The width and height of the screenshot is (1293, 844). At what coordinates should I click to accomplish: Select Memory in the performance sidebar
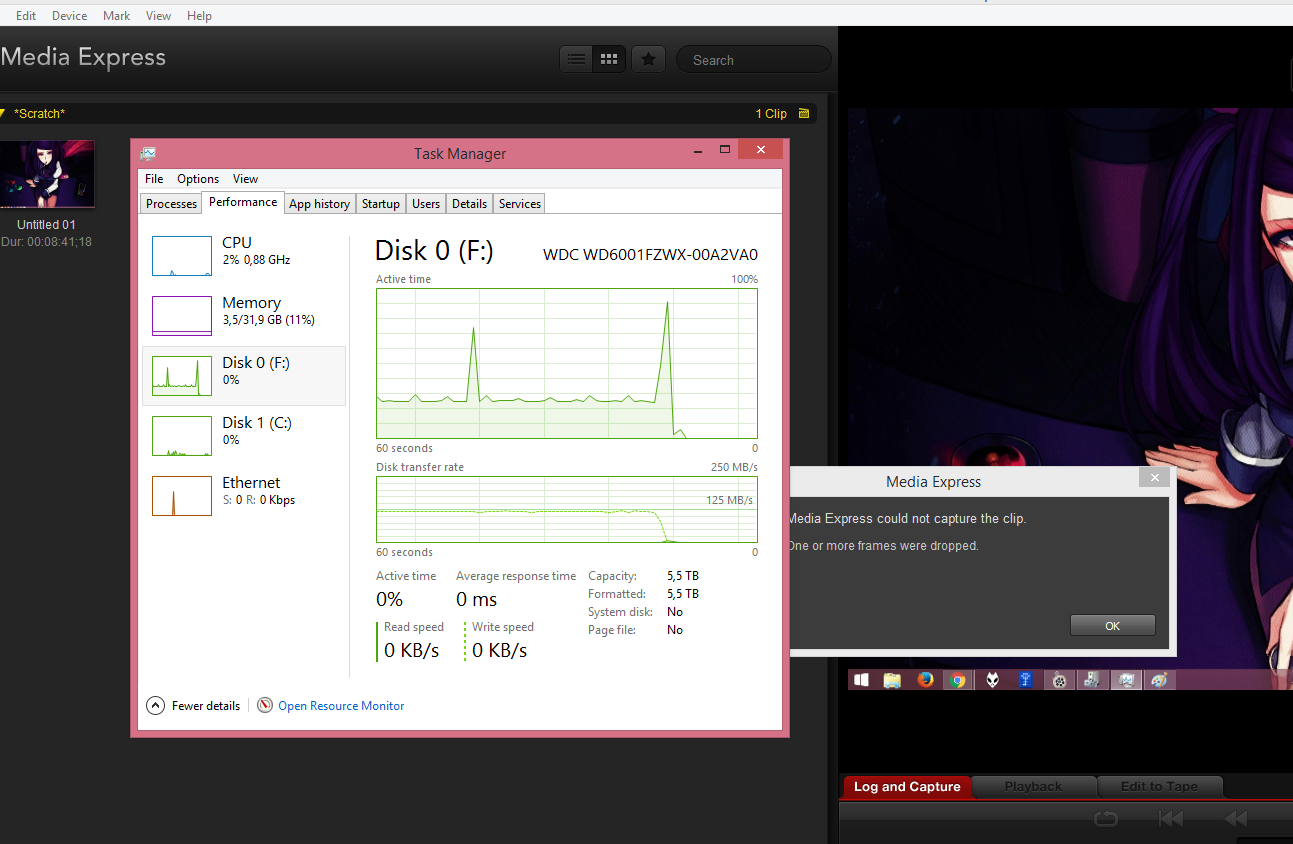[244, 315]
